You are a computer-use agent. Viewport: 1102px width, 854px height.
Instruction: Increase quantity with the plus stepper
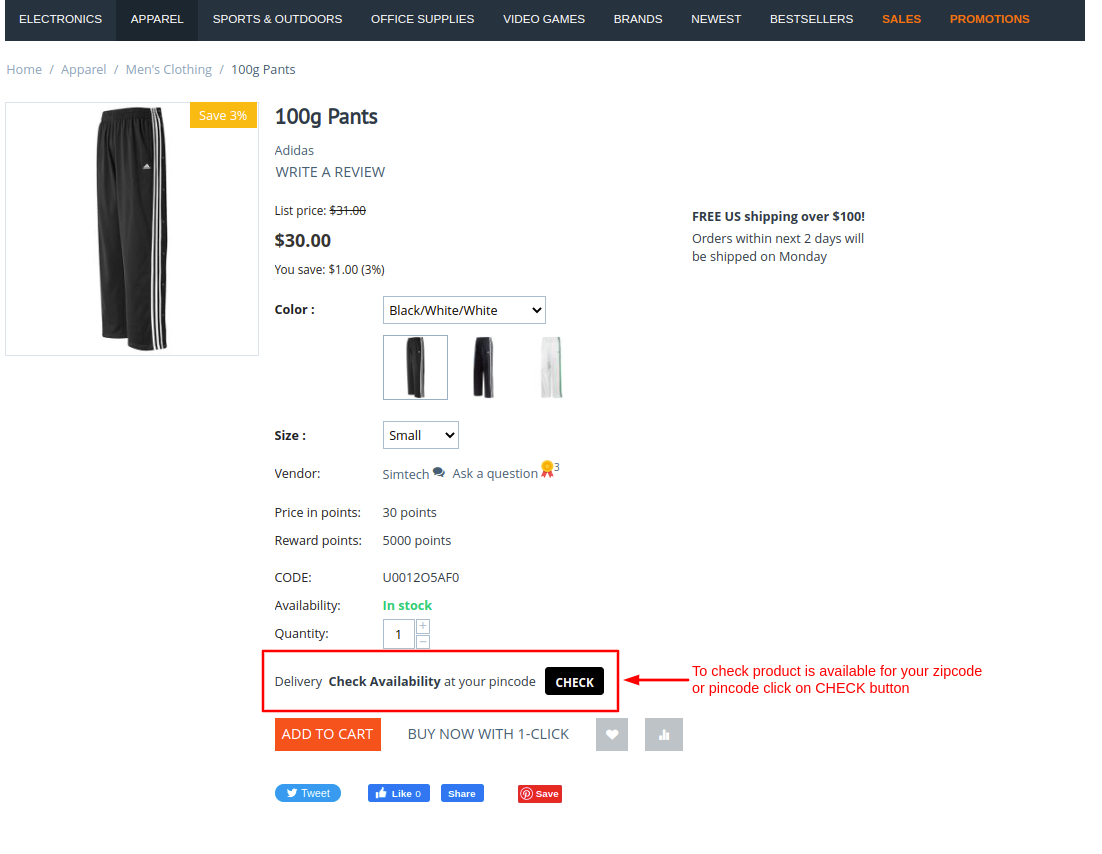pos(423,626)
